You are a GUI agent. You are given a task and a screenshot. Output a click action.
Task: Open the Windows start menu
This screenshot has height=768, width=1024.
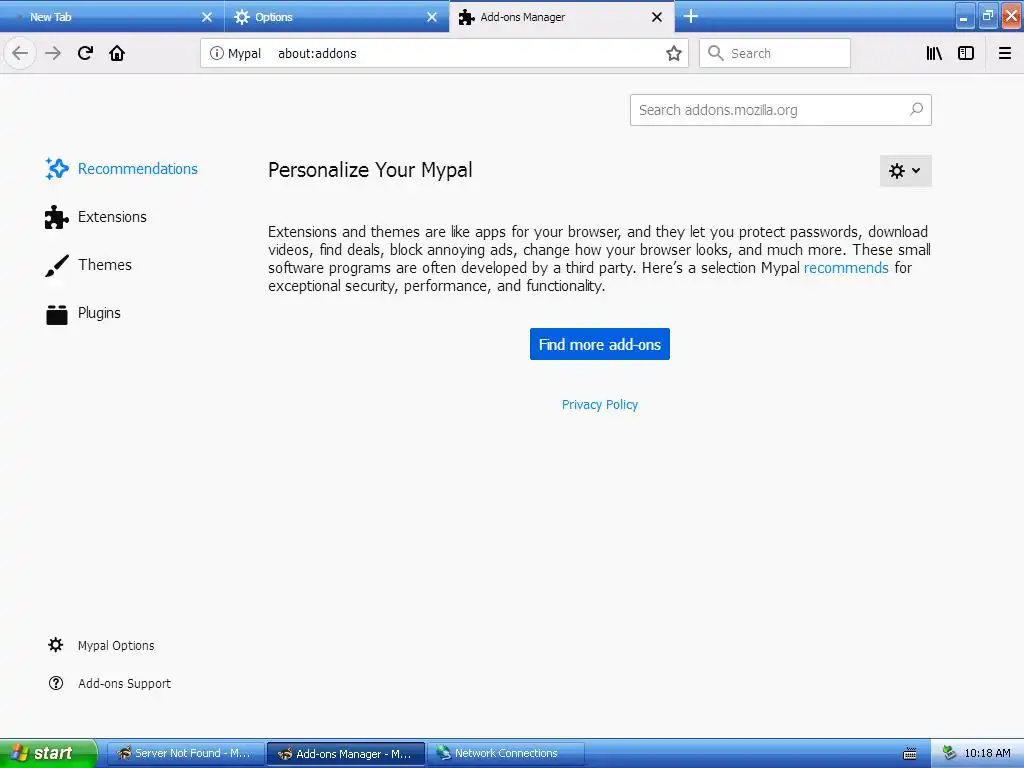click(x=48, y=753)
